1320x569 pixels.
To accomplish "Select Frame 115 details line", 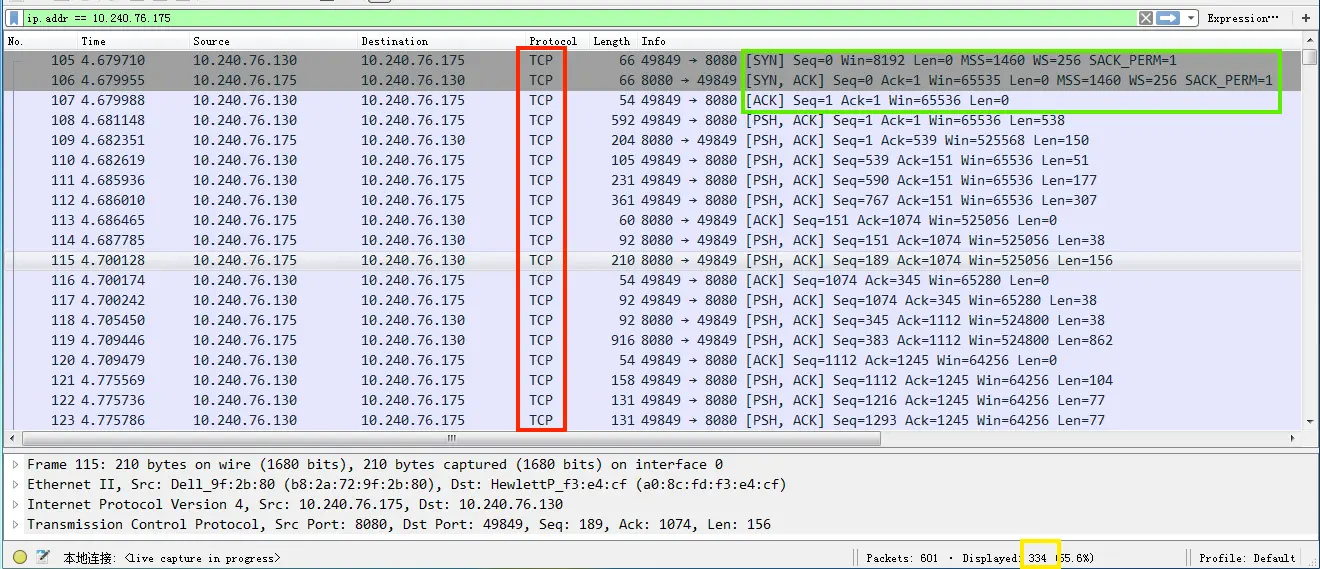I will pyautogui.click(x=375, y=464).
